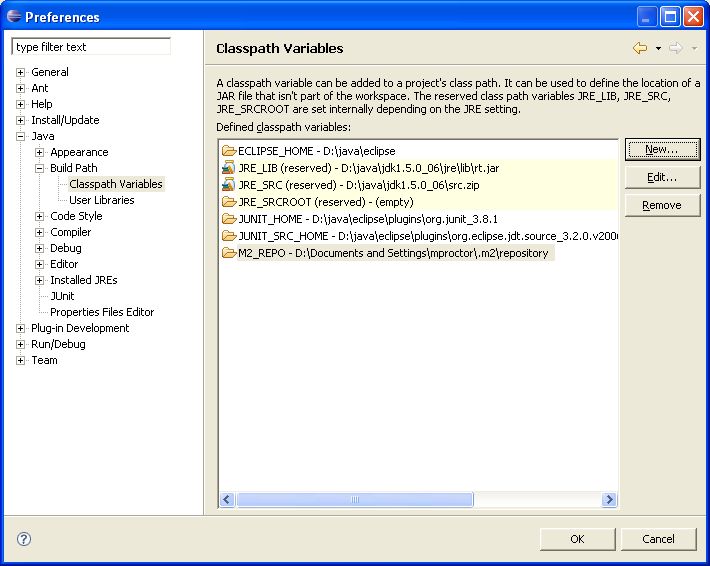710x566 pixels.
Task: Click the back navigation arrow icon
Action: pos(639,48)
